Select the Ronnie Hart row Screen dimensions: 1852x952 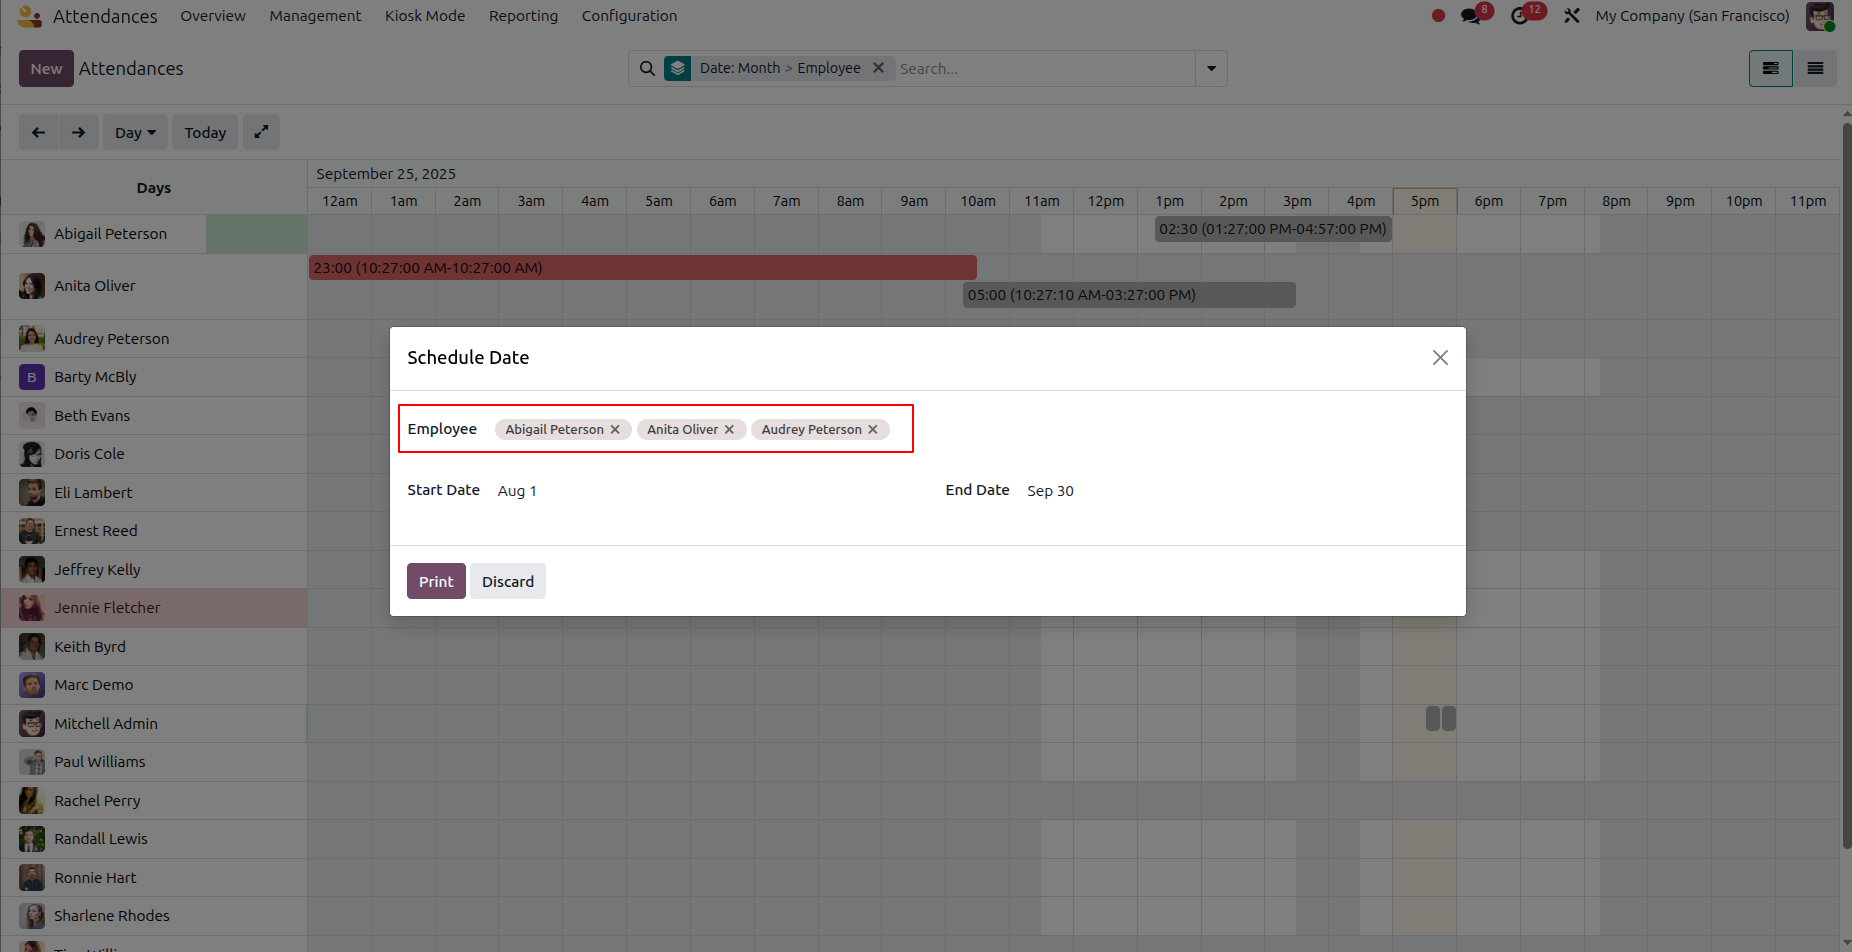(154, 878)
